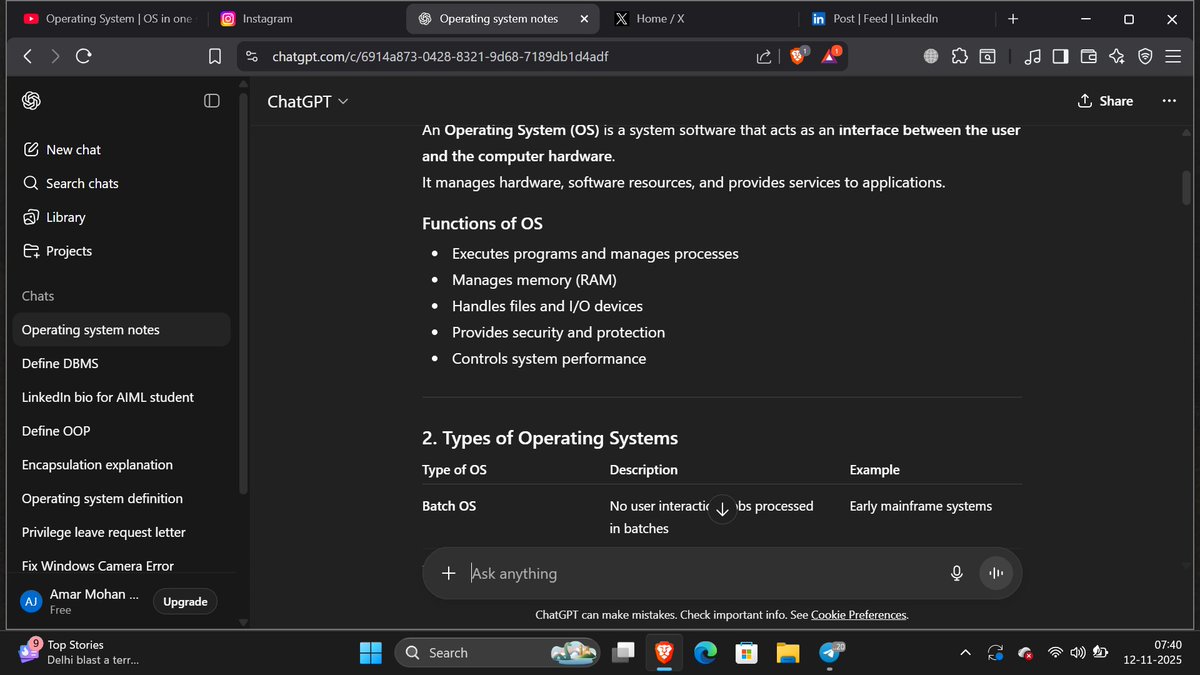Viewport: 1200px width, 675px height.
Task: Open the Projects section
Action: pos(69,251)
